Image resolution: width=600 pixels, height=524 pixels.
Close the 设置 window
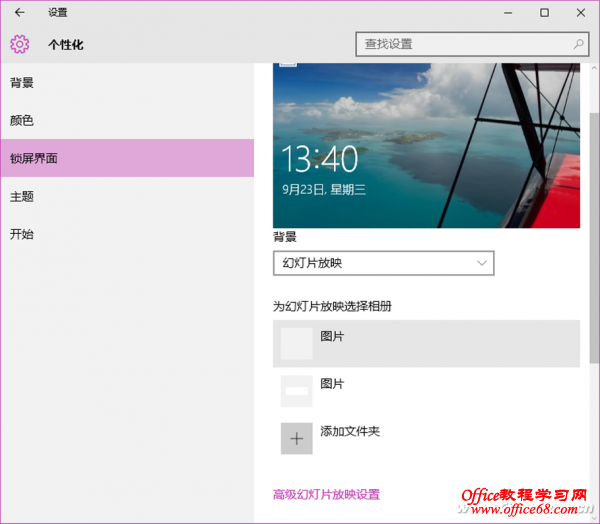point(581,13)
